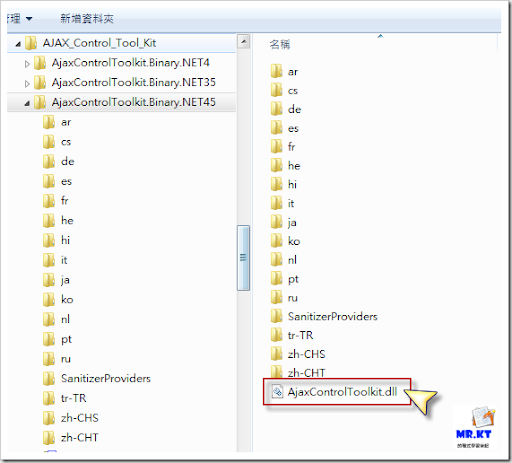The image size is (512, 463).
Task: Select the fr folder in navigation tree
Action: tap(56, 201)
